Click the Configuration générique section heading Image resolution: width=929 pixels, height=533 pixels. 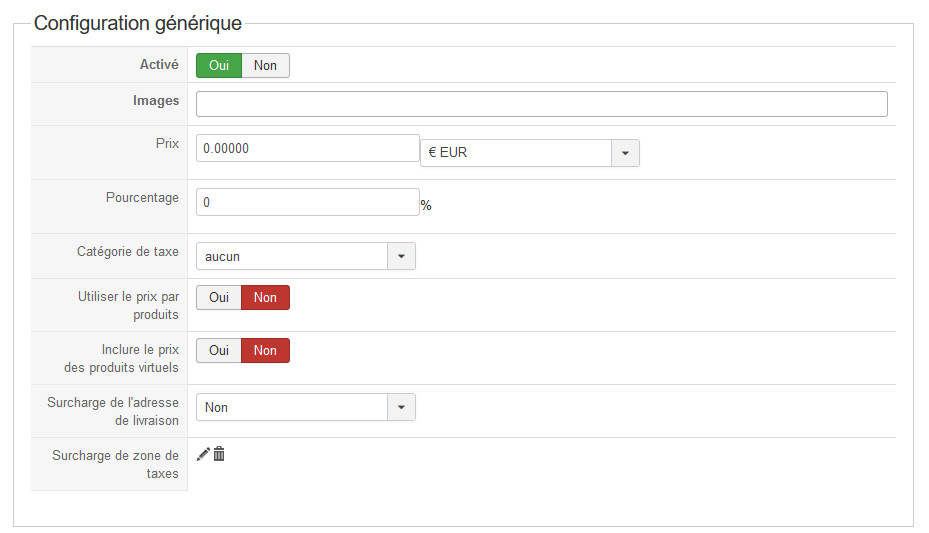pyautogui.click(x=138, y=23)
